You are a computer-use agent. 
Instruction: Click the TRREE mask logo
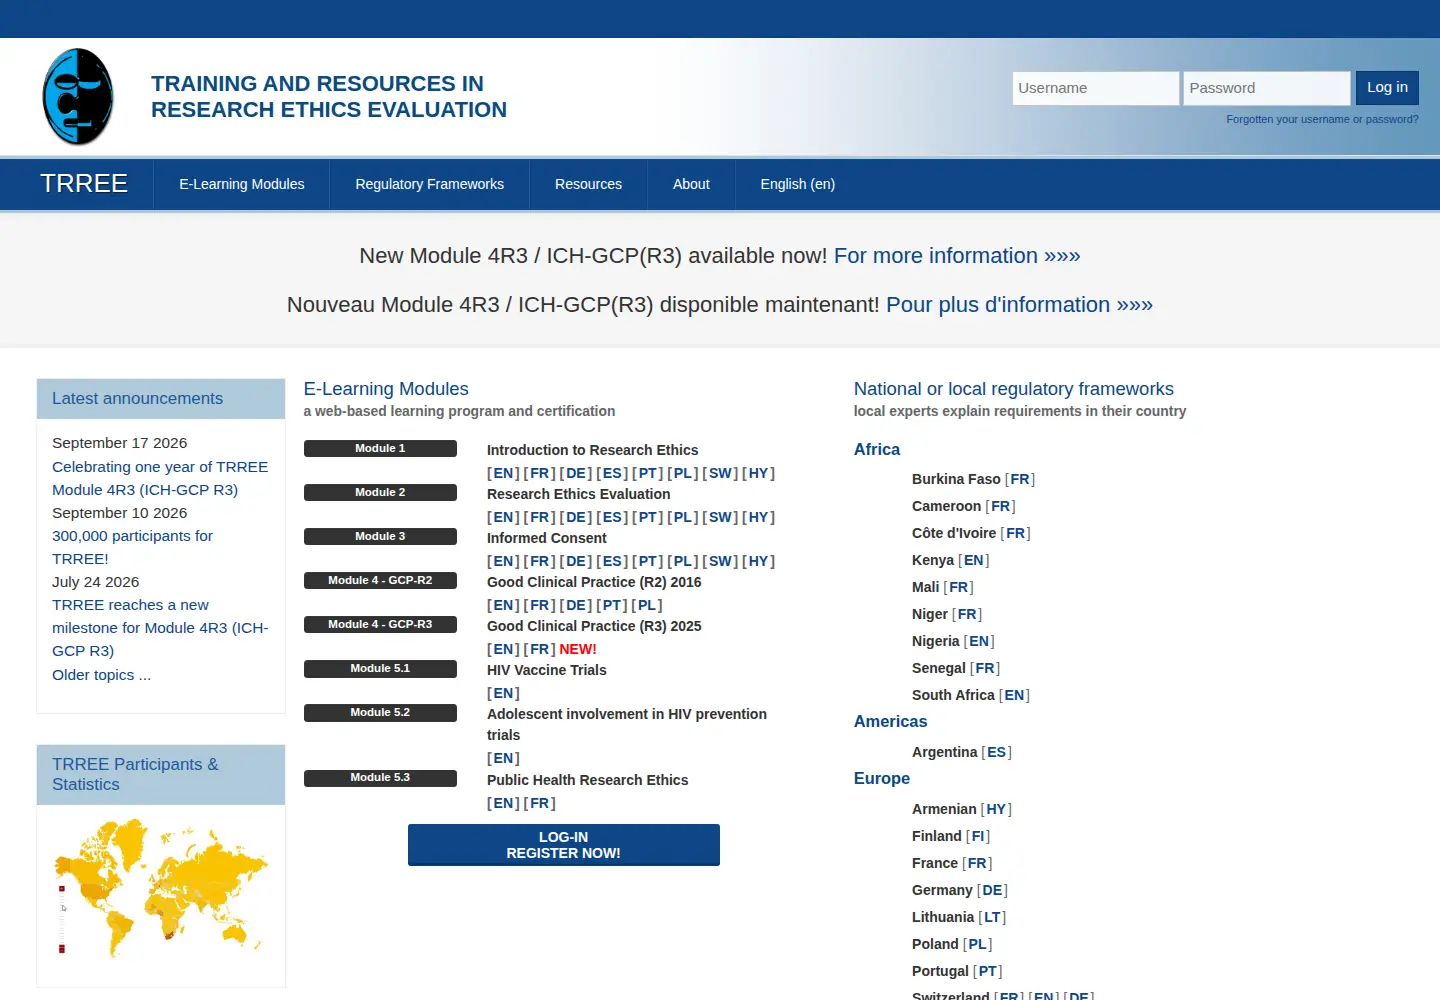(78, 97)
